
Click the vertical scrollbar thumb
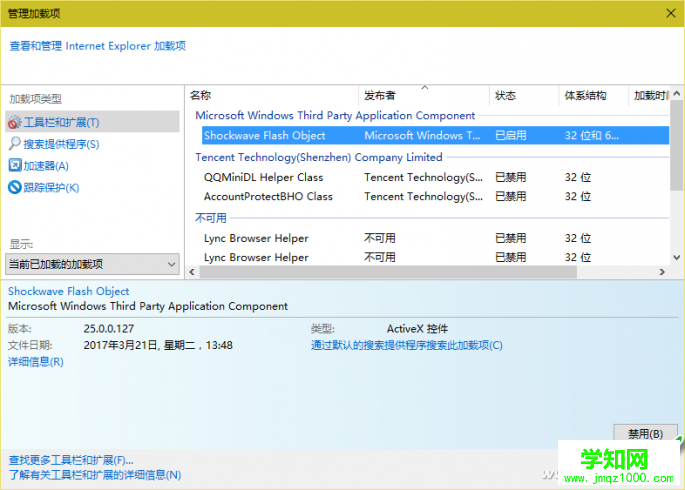677,145
